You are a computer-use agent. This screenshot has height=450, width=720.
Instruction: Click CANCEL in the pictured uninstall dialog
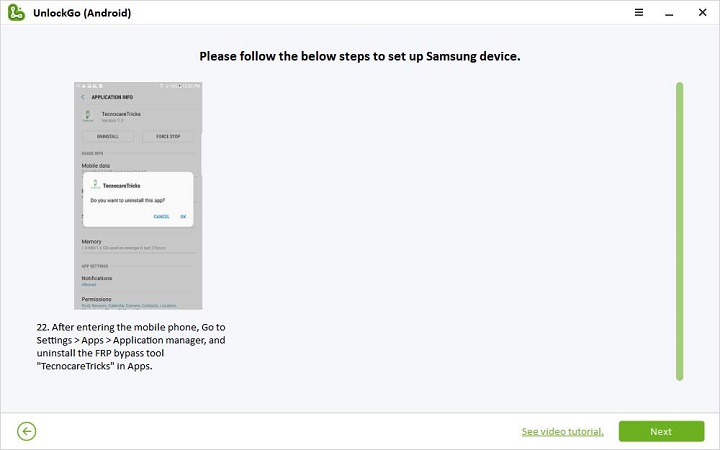(161, 217)
